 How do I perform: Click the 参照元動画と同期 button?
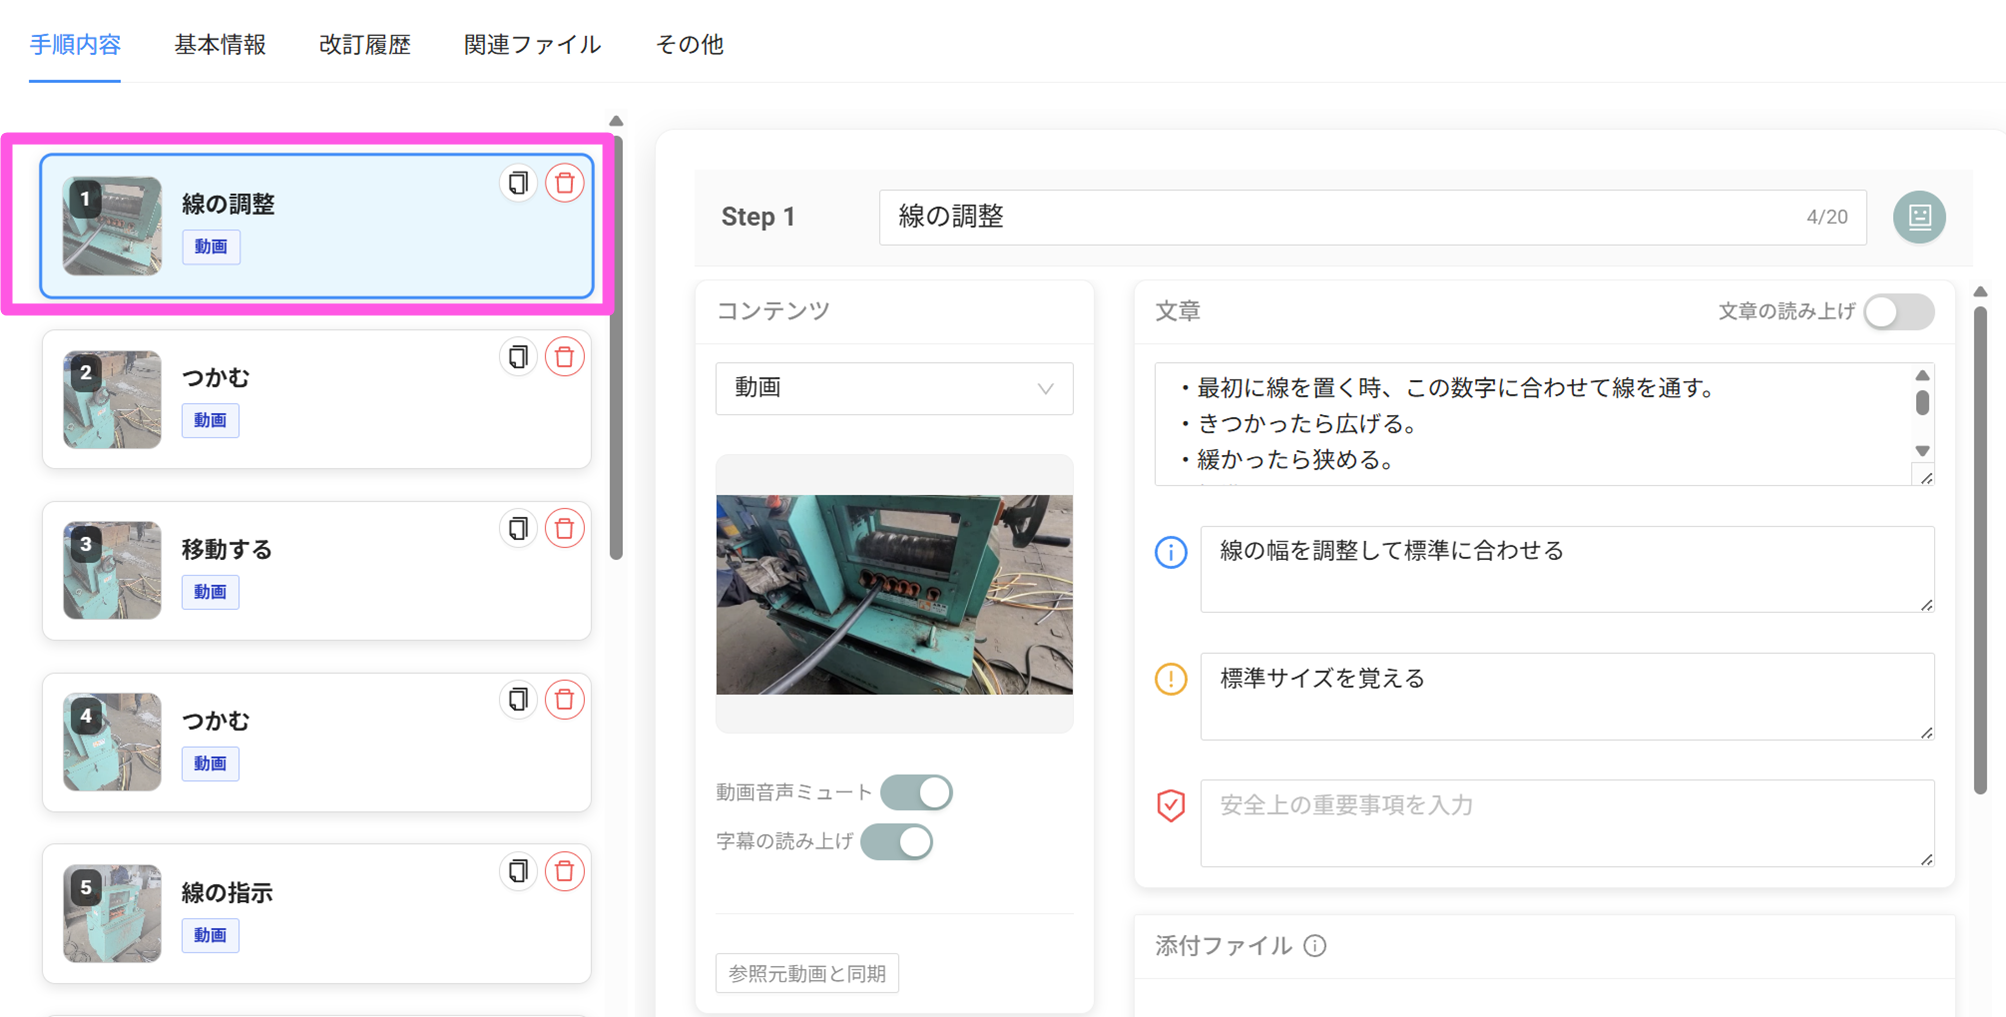[807, 973]
